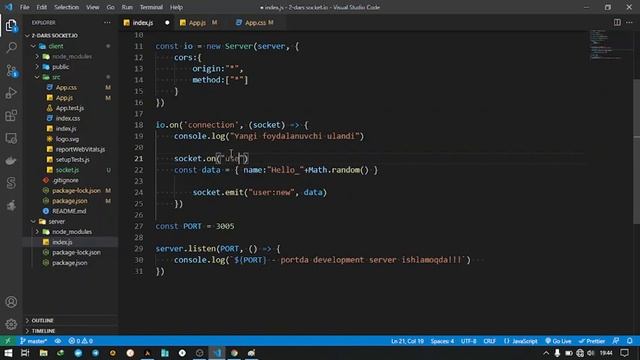Open Explorer views ellipsis menu
Viewport: 640px width, 360px height.
click(x=107, y=22)
